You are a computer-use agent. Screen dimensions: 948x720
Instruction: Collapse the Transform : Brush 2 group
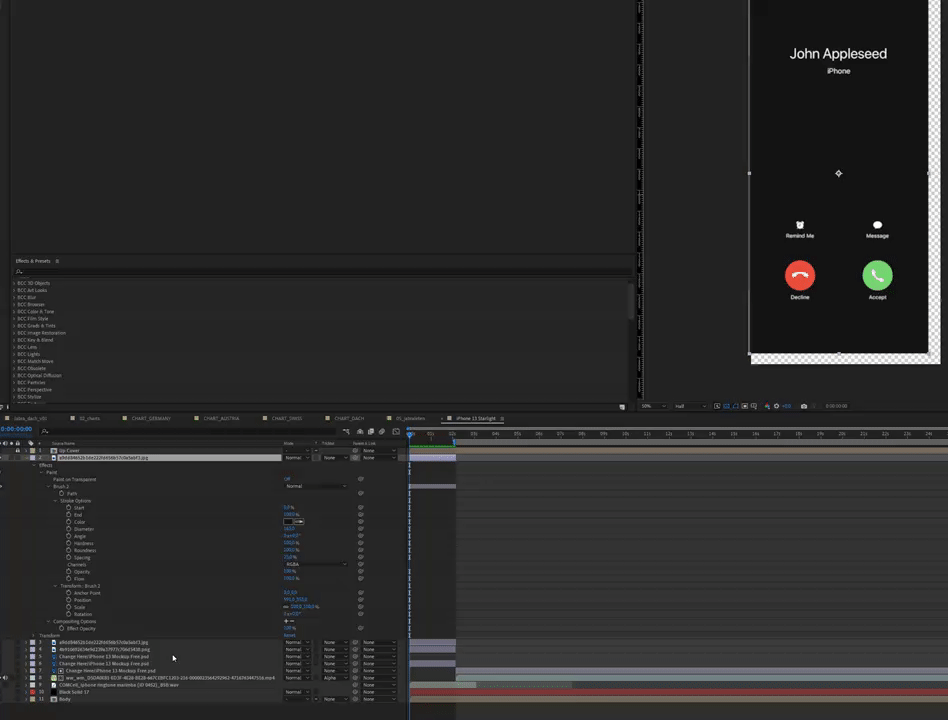pos(56,586)
